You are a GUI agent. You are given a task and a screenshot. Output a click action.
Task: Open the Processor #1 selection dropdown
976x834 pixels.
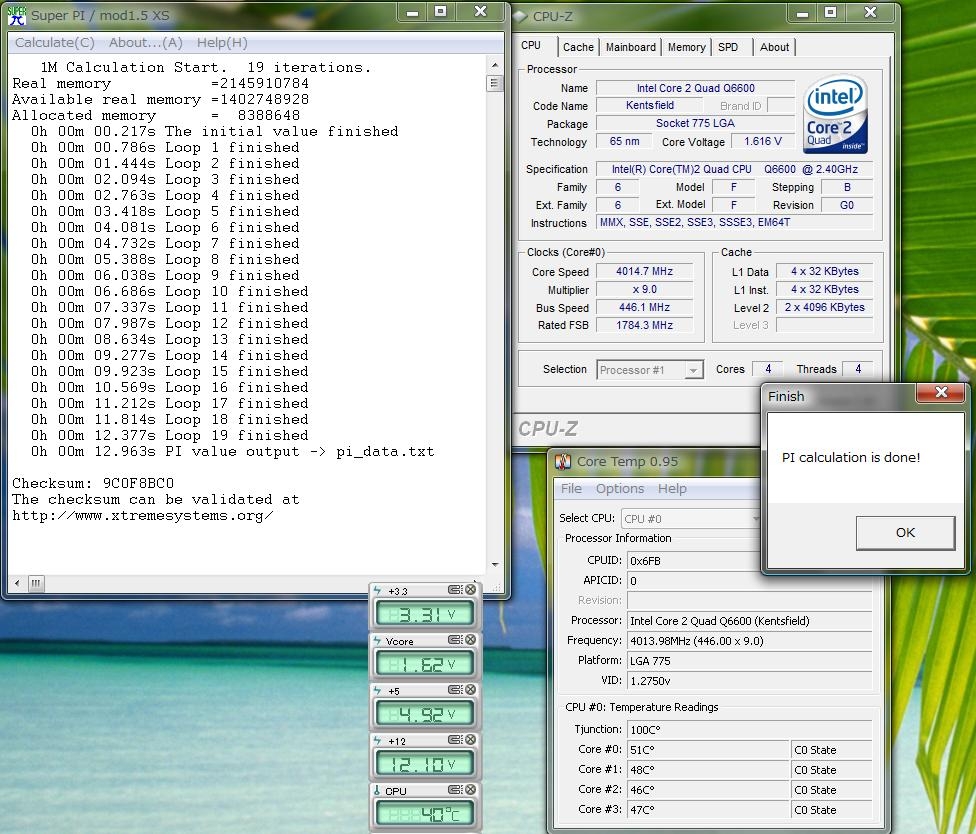coord(693,370)
